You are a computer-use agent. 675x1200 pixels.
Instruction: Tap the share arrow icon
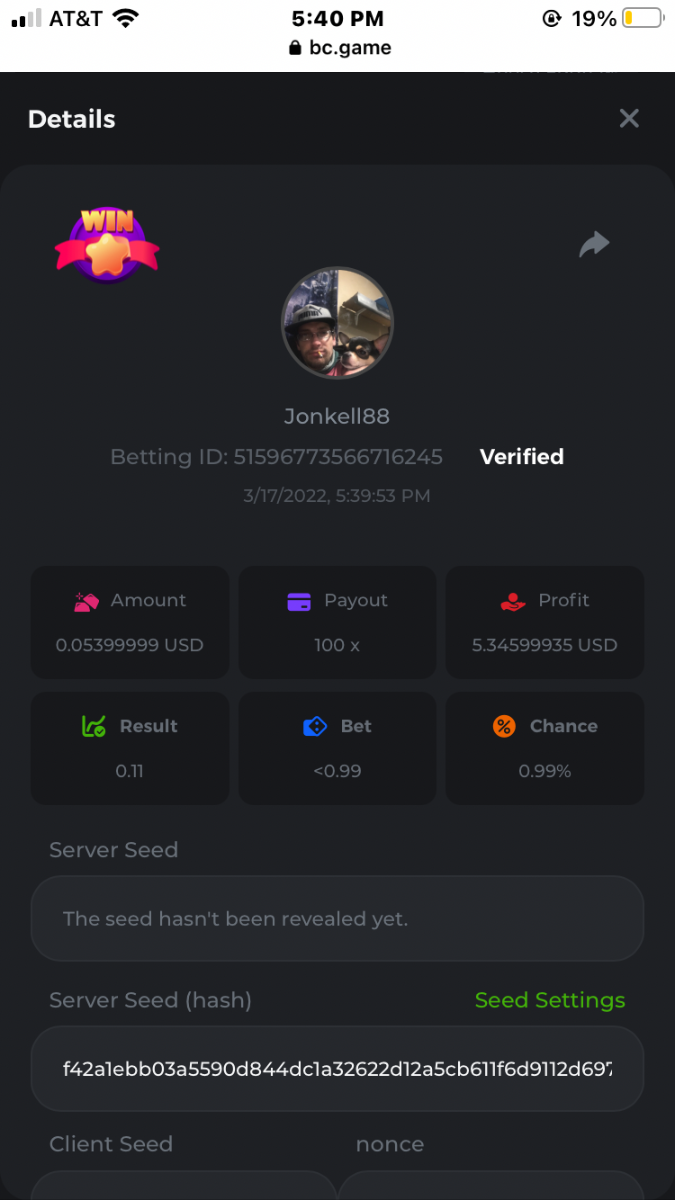[594, 244]
